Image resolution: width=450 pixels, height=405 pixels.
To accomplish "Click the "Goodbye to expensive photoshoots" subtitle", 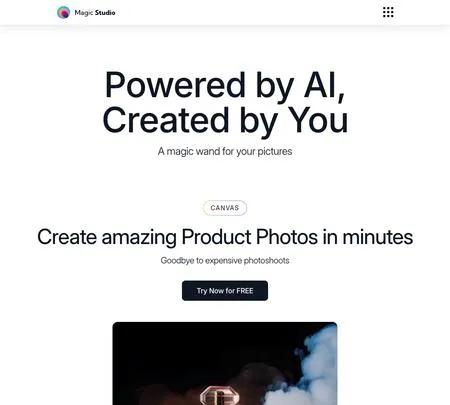I will (225, 260).
